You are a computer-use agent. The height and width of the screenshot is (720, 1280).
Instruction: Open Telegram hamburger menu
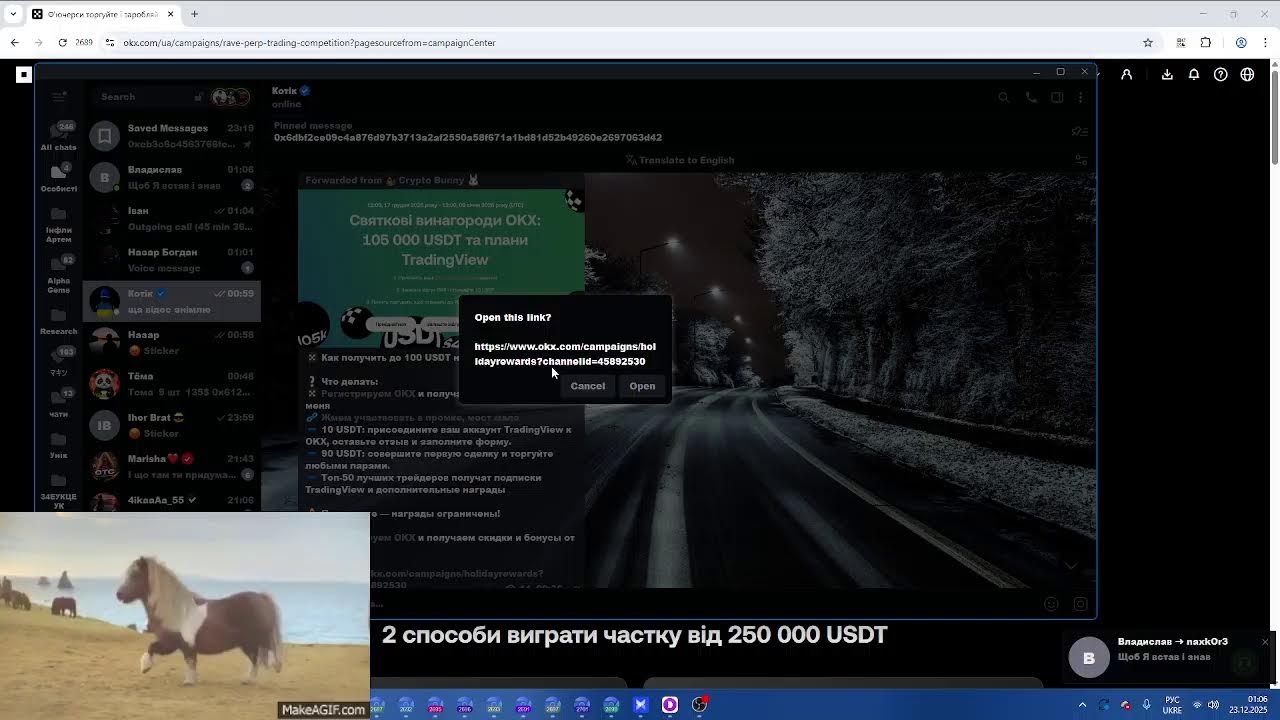point(59,97)
